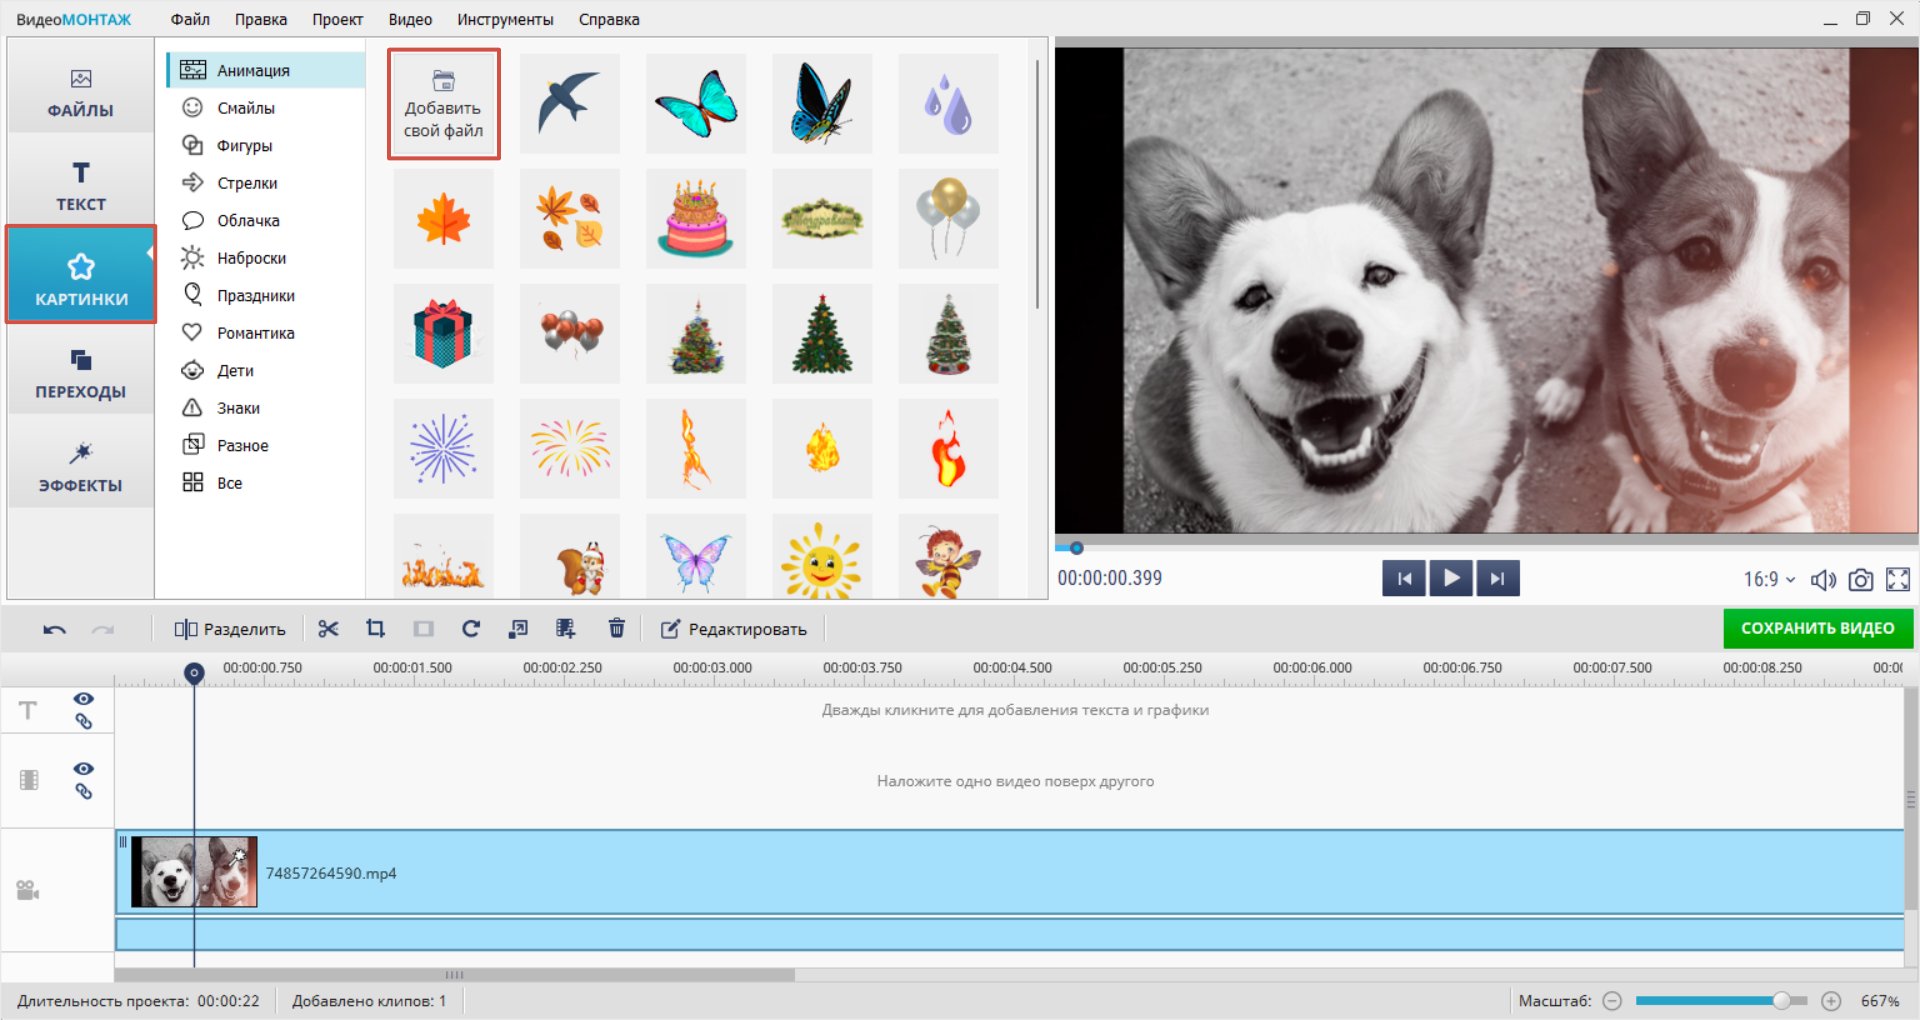The width and height of the screenshot is (1920, 1020).
Task: Click the Масштаб zoom slider handle
Action: (1781, 1001)
